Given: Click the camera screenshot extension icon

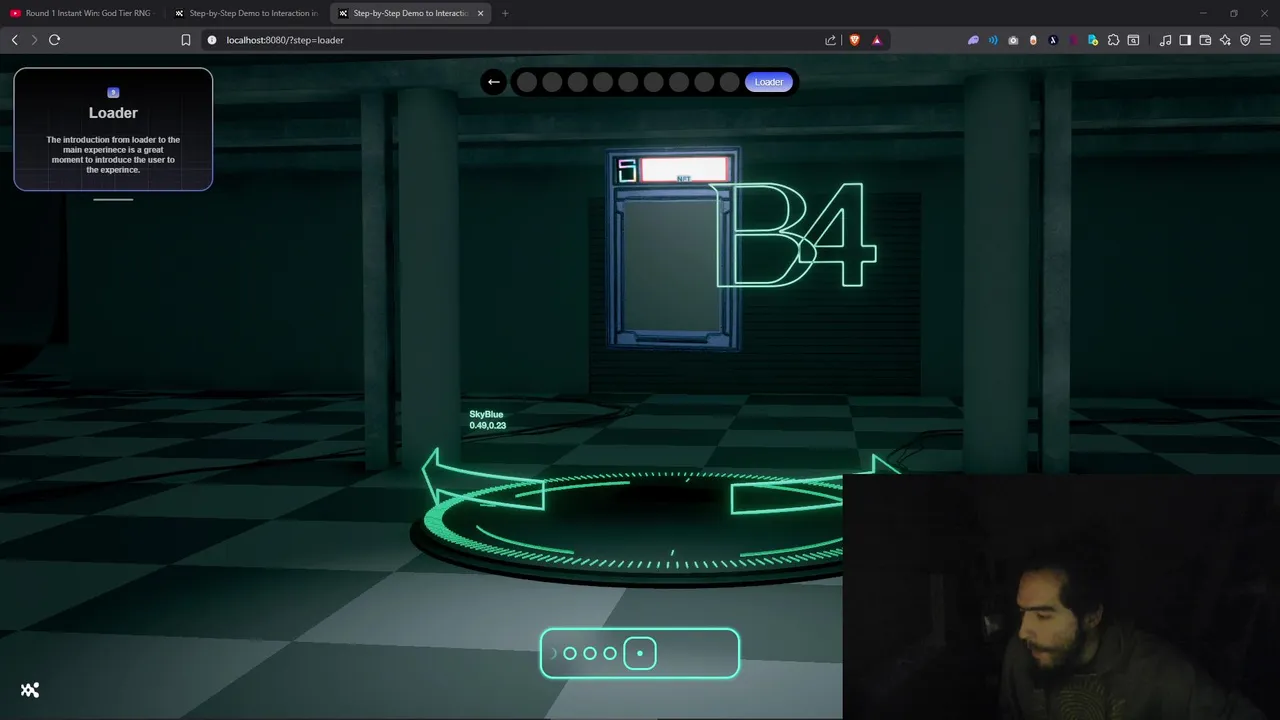Looking at the screenshot, I should (x=1013, y=40).
